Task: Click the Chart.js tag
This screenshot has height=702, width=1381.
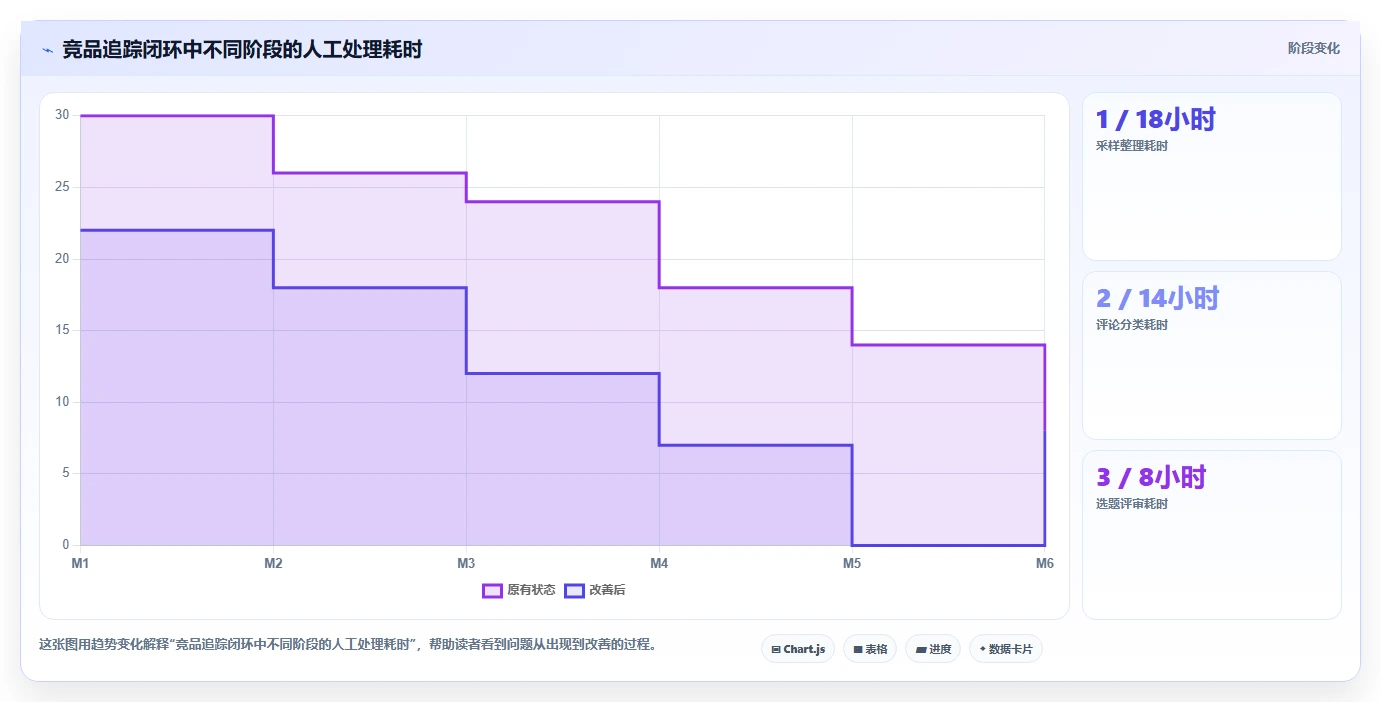Action: pos(798,649)
